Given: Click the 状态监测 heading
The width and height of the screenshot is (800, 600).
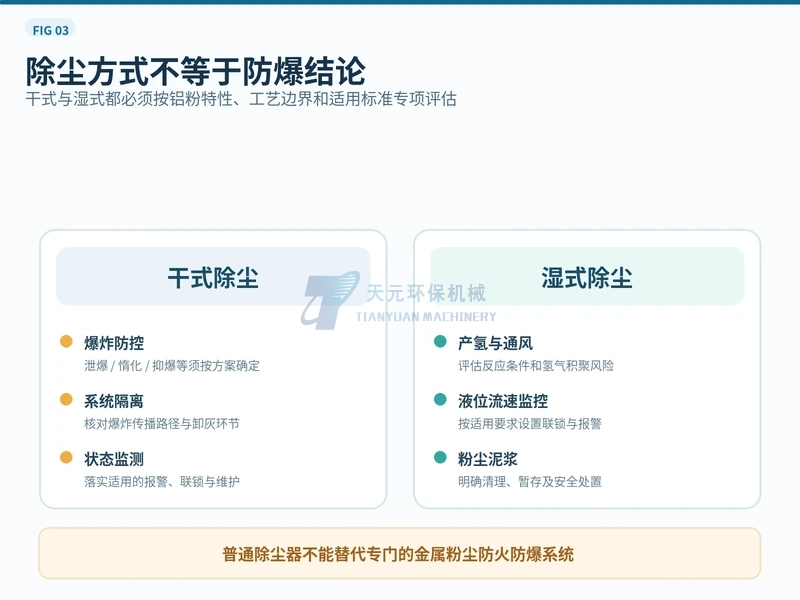Looking at the screenshot, I should (x=114, y=459).
